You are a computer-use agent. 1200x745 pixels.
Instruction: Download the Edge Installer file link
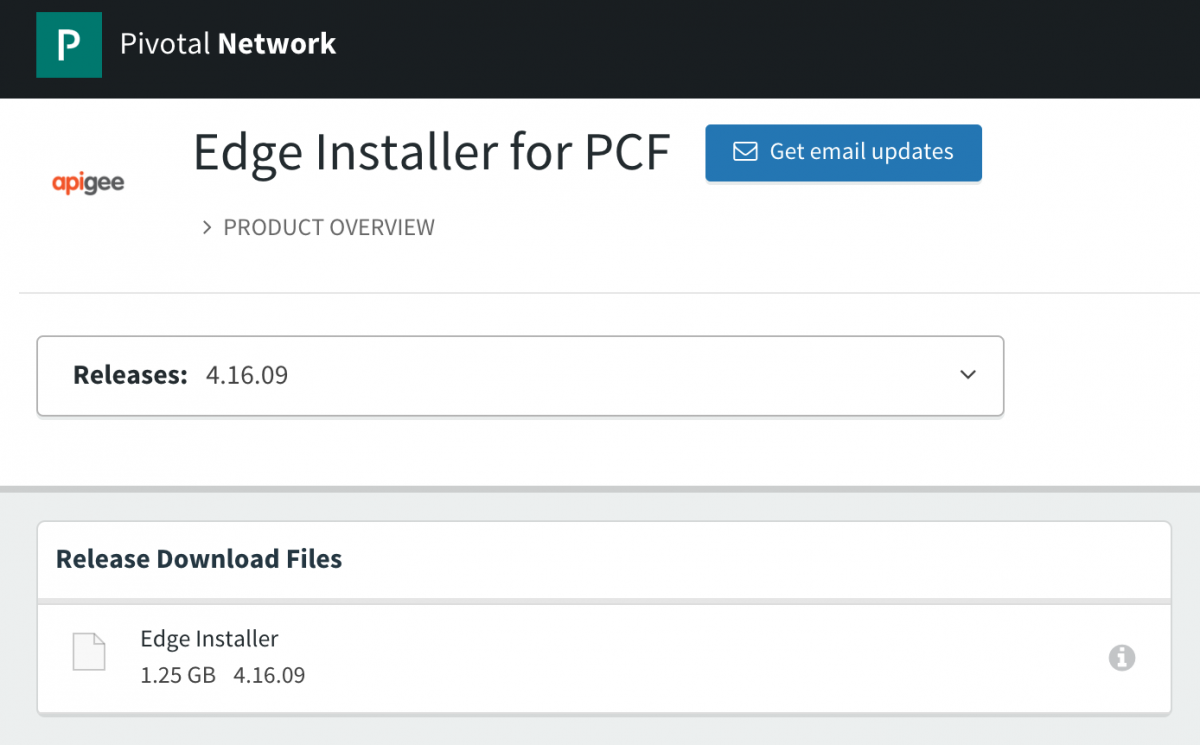point(209,638)
